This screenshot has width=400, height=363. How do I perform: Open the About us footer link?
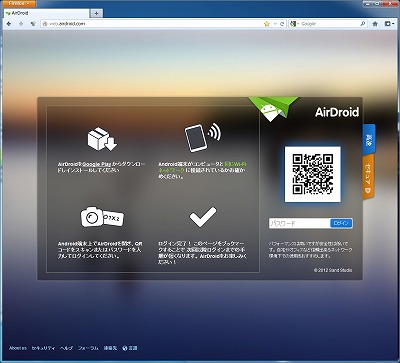[x=18, y=348]
